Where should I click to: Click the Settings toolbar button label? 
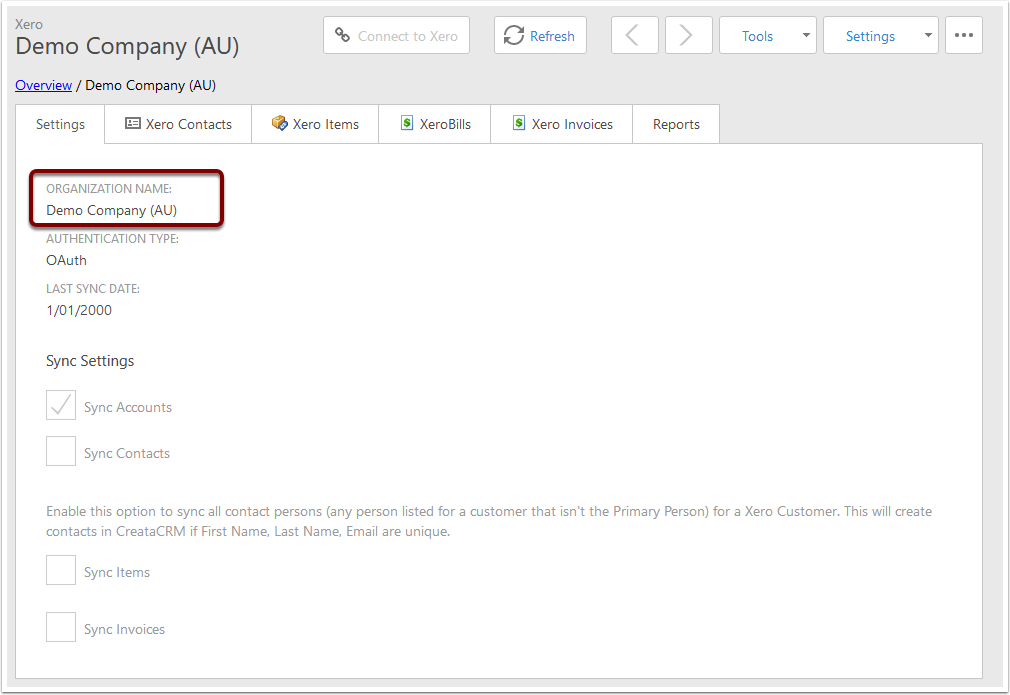click(x=870, y=36)
